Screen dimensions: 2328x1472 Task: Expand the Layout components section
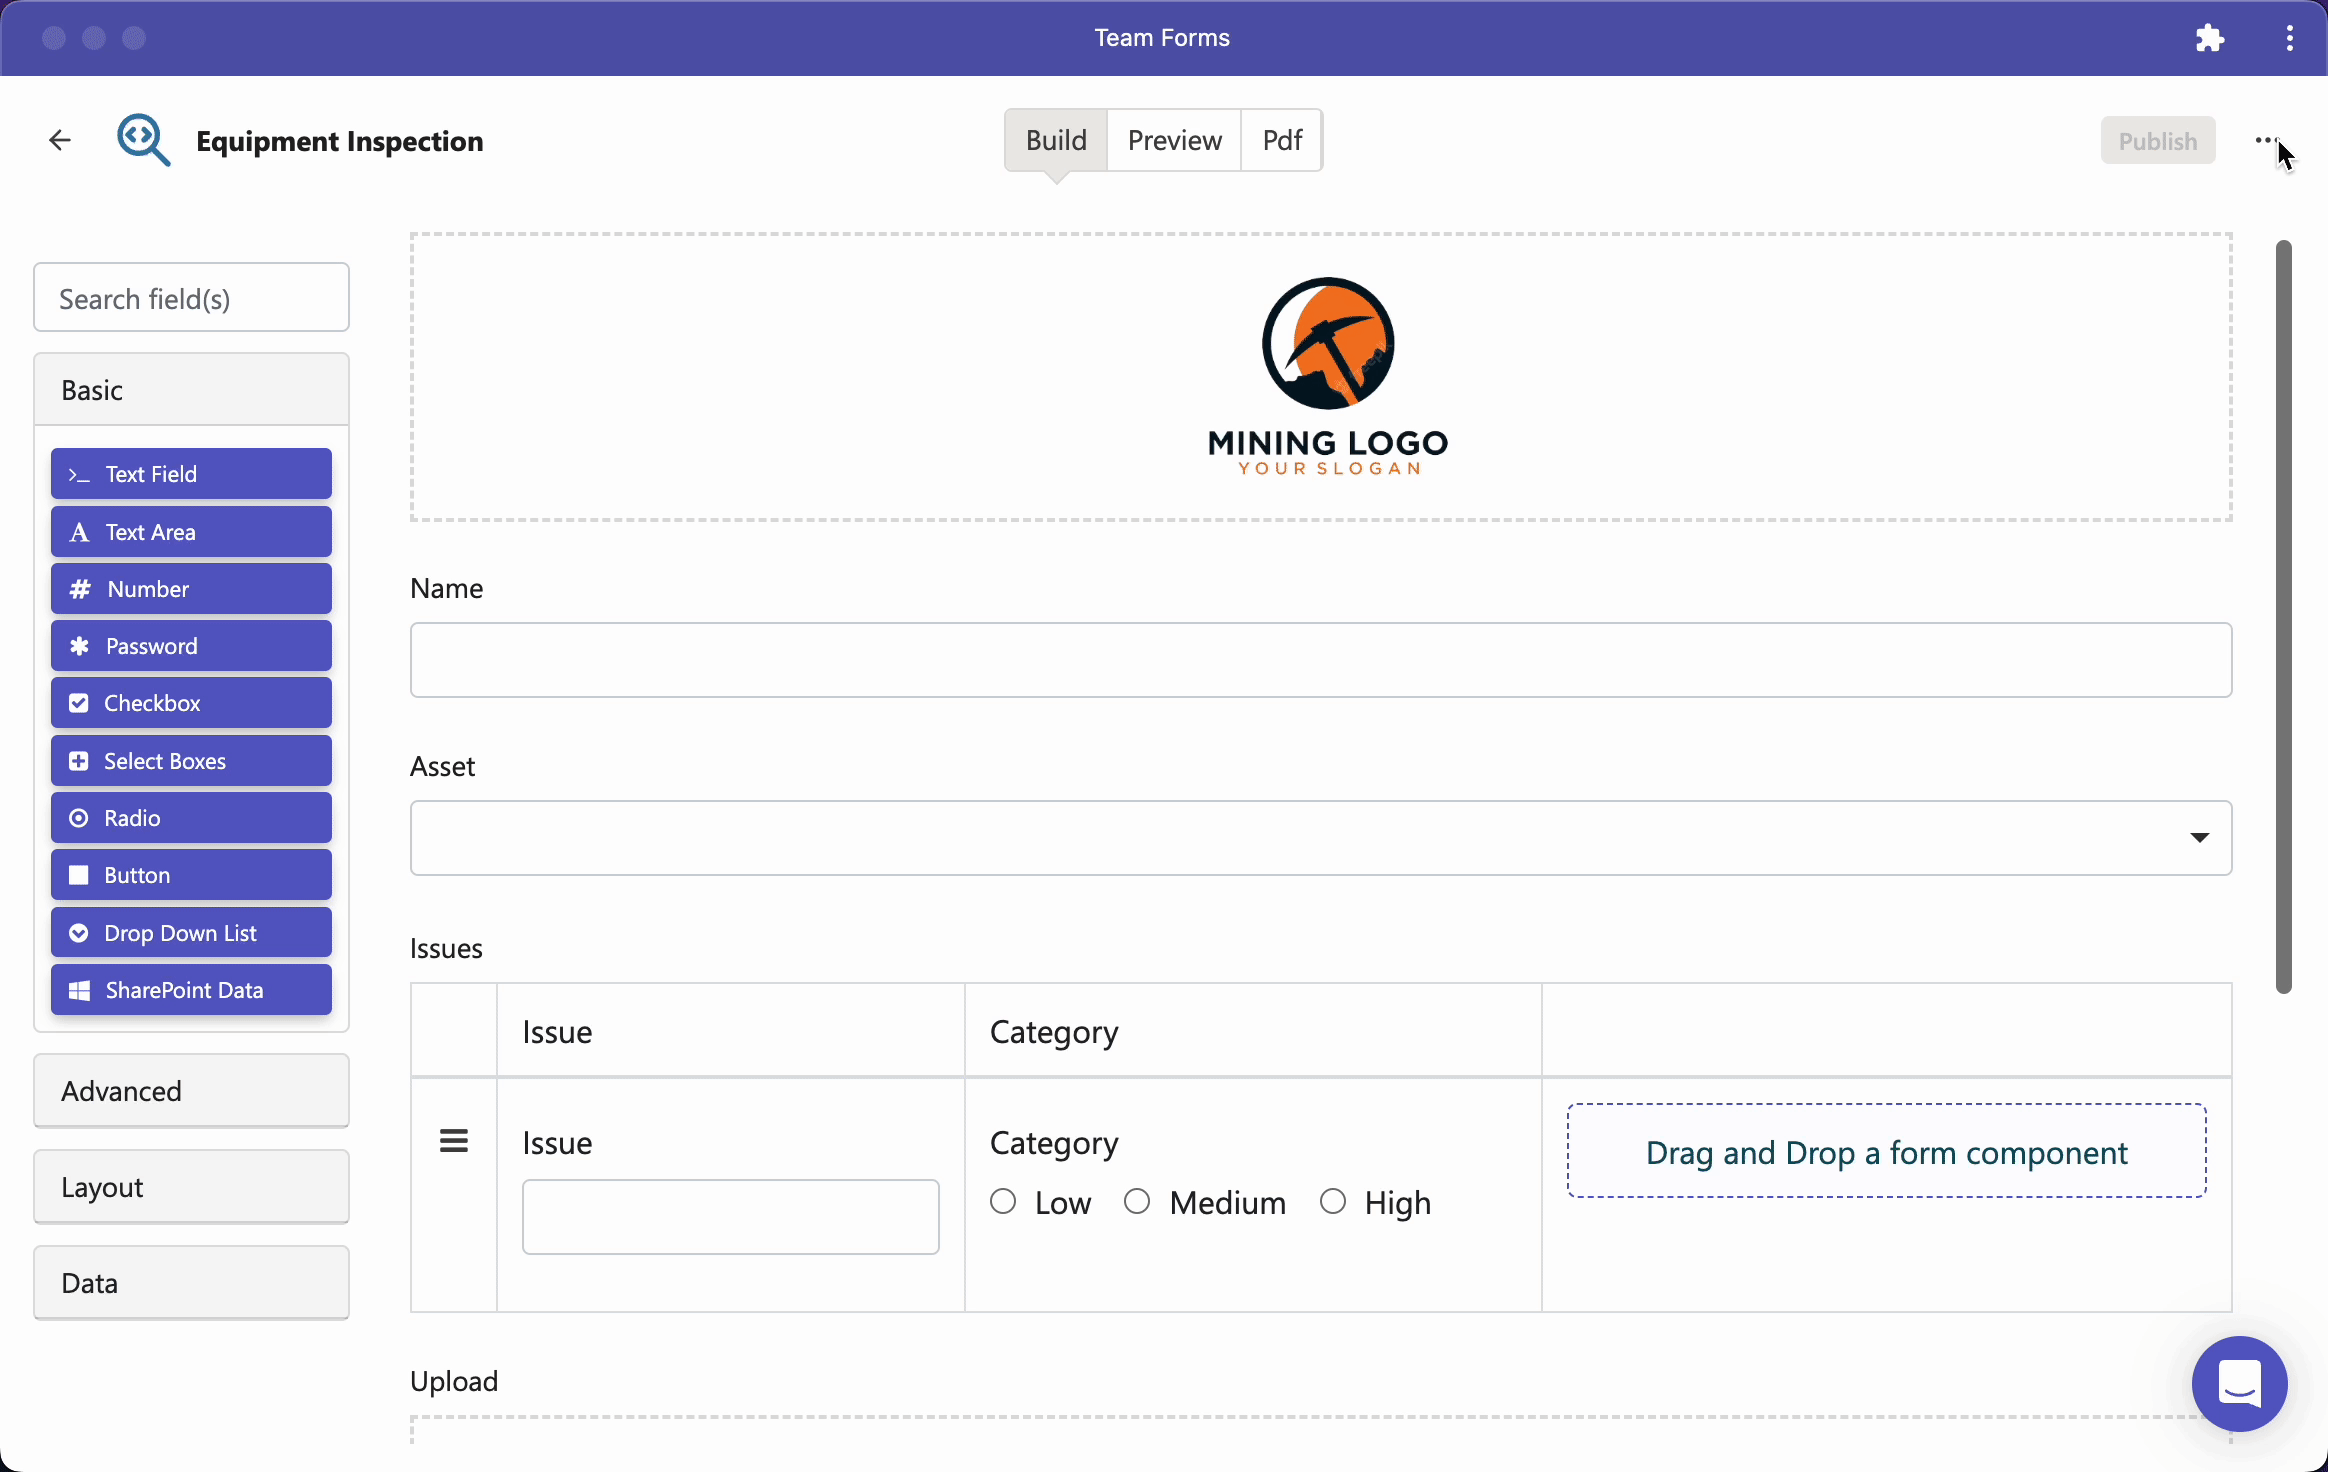click(x=191, y=1187)
